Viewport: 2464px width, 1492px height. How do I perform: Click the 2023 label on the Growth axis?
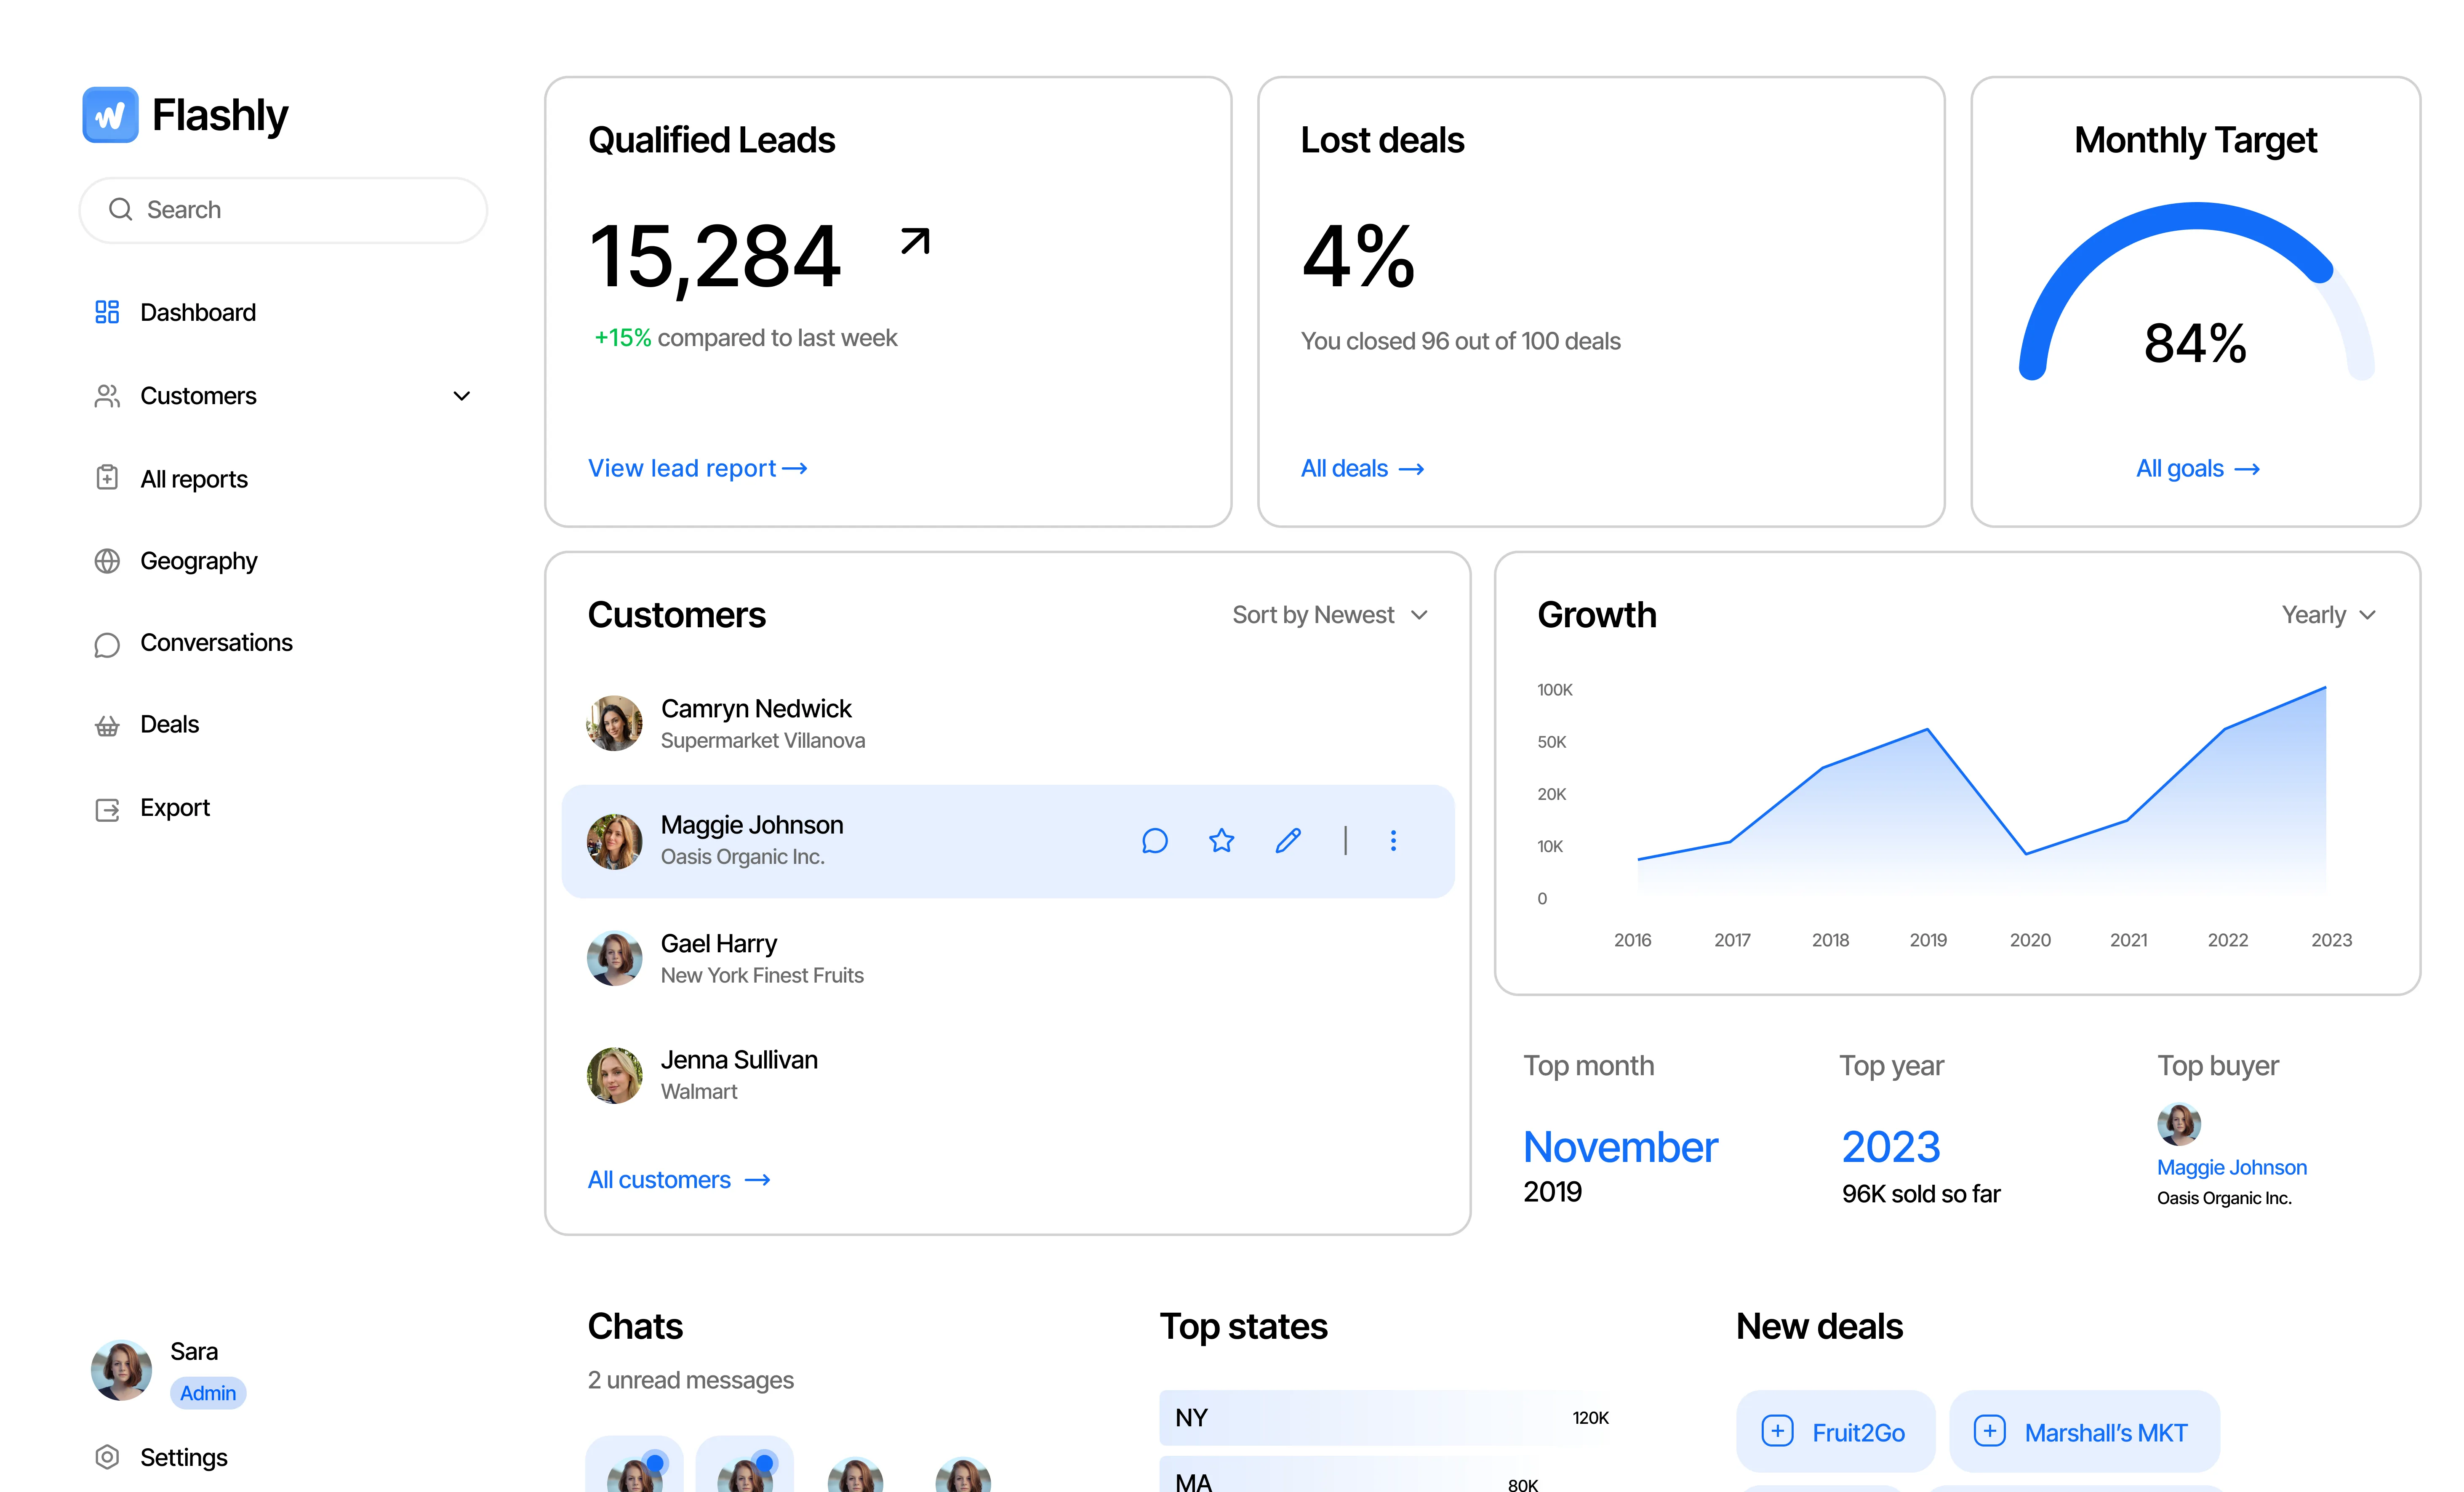click(2331, 940)
